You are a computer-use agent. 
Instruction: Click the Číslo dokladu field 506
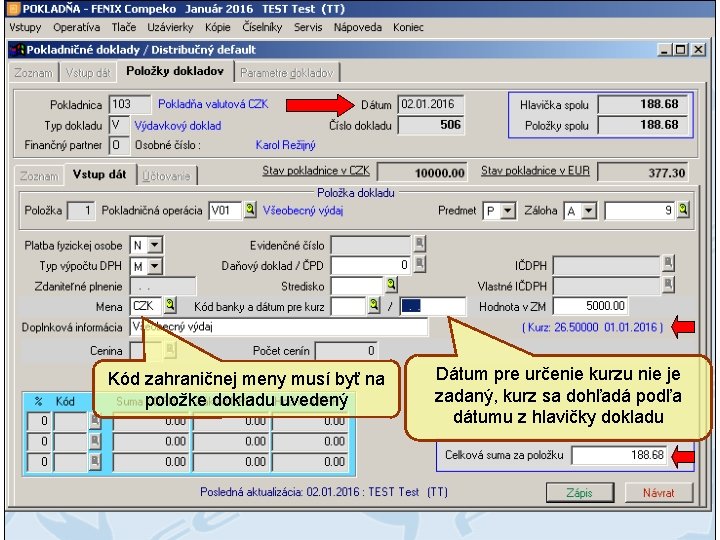[x=431, y=125]
